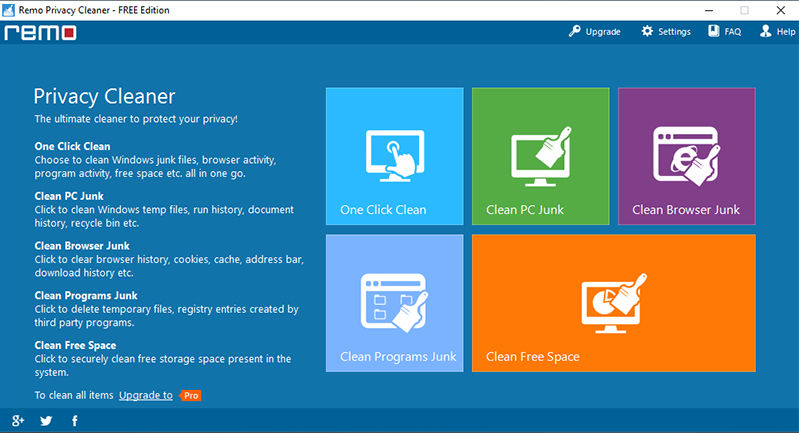Image resolution: width=799 pixels, height=433 pixels.
Task: Click the Help person icon
Action: coord(765,32)
